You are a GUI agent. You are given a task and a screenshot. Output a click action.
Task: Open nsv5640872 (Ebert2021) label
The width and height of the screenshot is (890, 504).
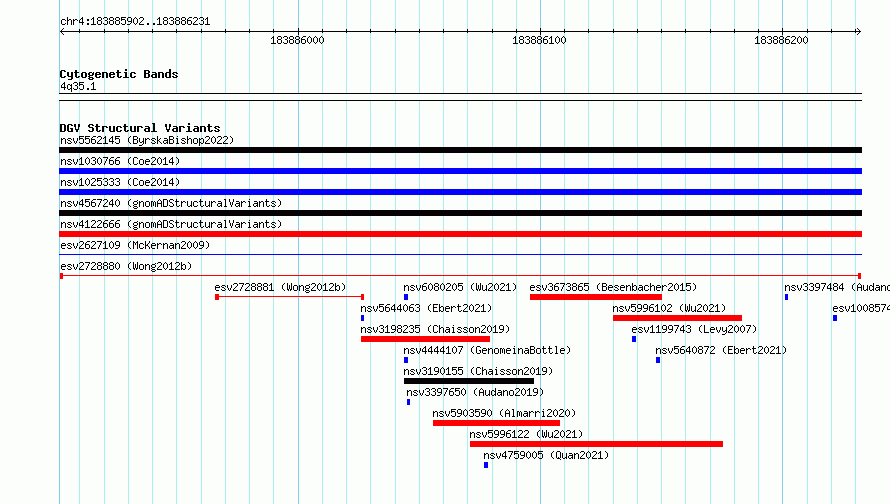(721, 350)
